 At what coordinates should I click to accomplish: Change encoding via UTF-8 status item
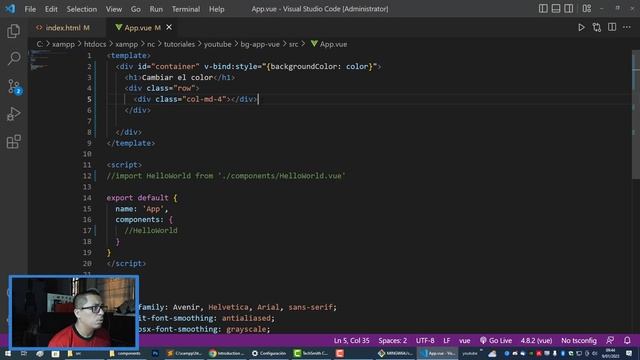(425, 340)
